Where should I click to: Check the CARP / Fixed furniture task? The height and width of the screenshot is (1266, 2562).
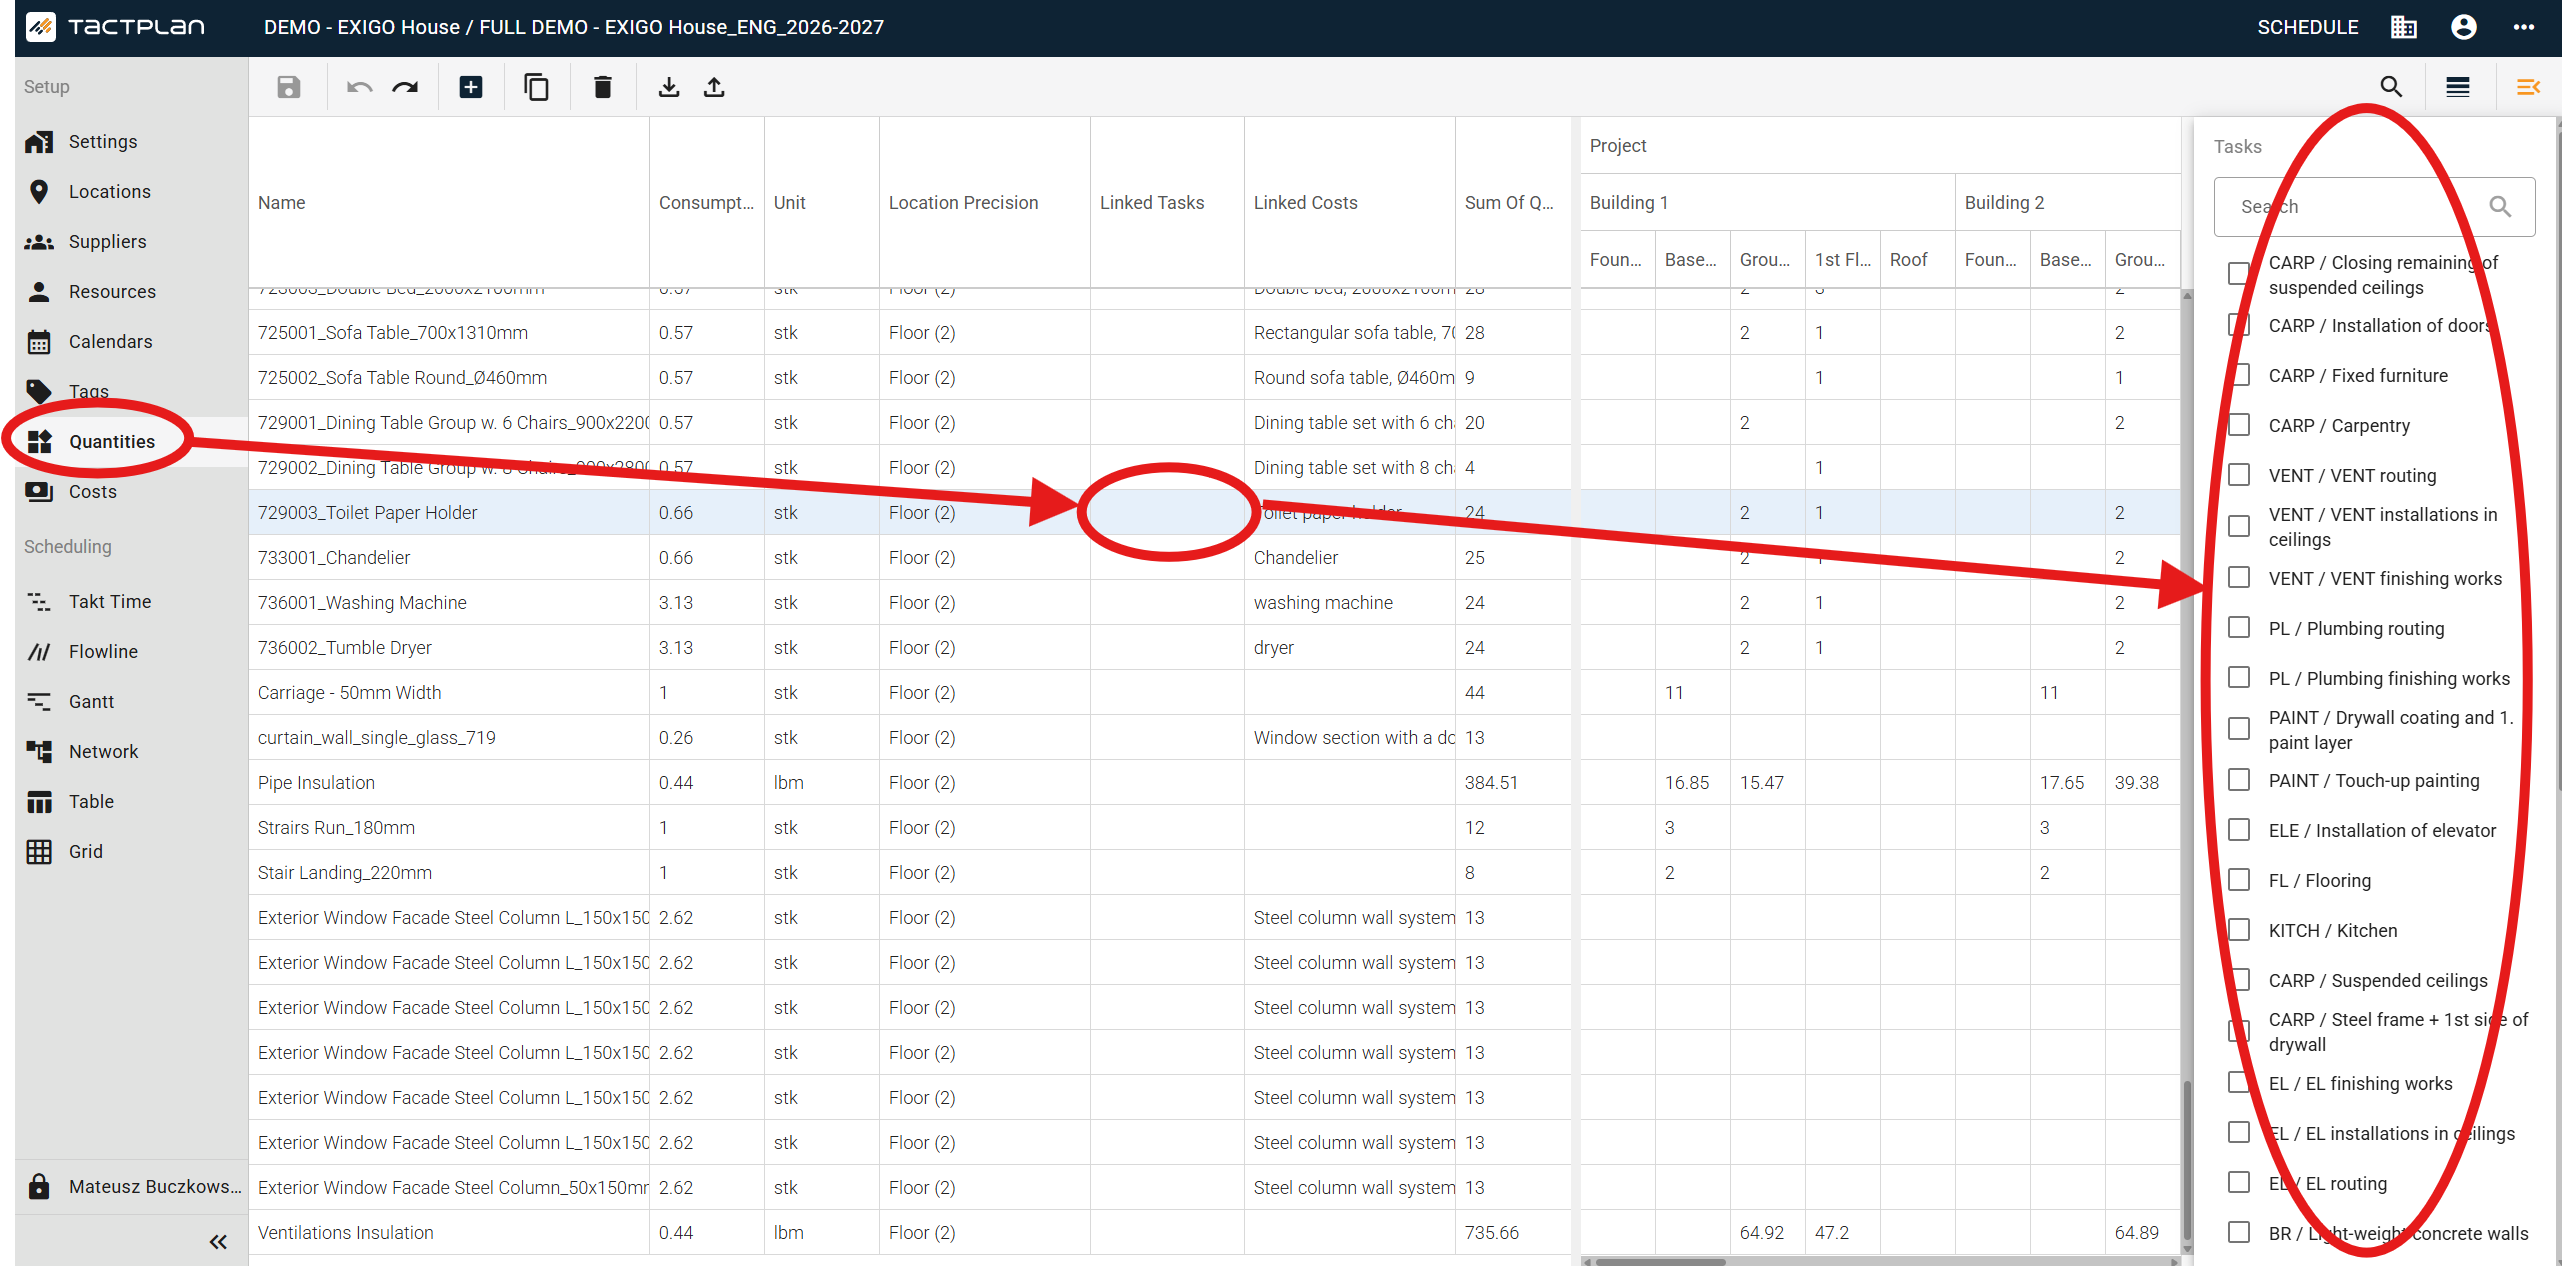[x=2240, y=375]
